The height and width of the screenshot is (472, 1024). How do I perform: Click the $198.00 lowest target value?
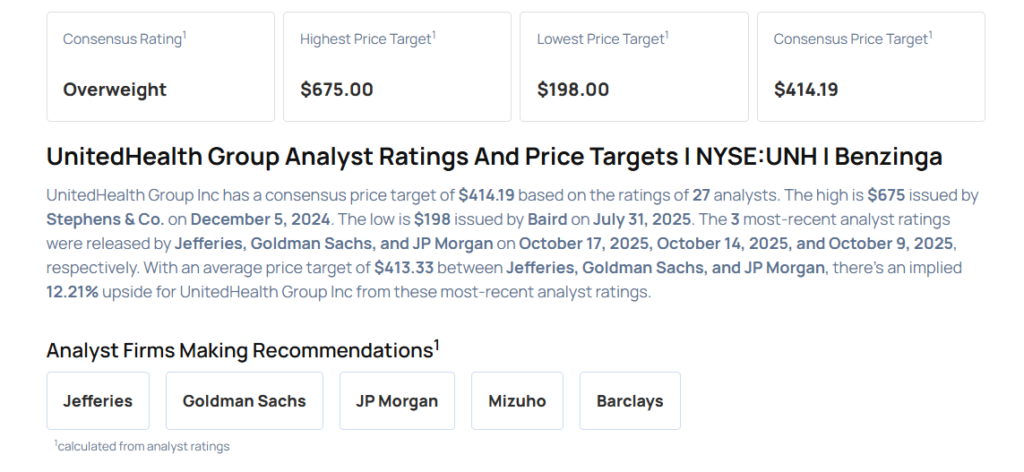pos(573,89)
